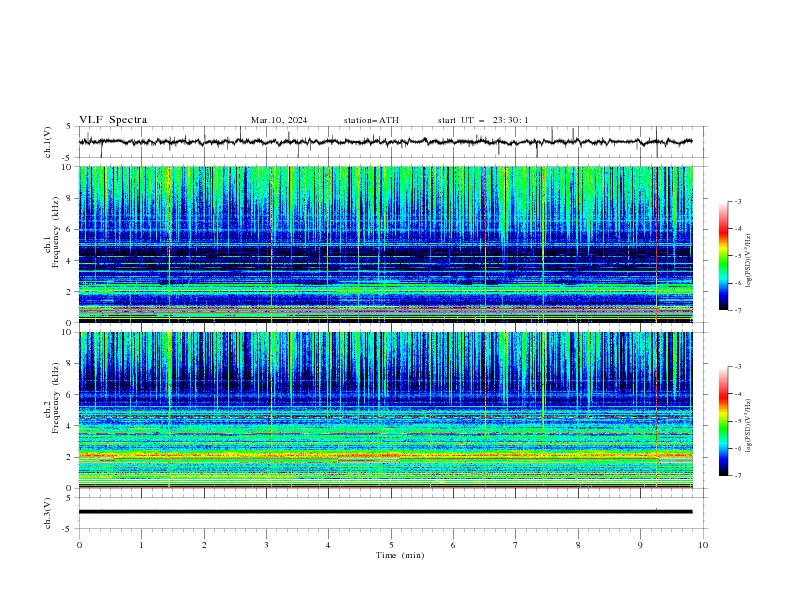Click the "station=ATH" label

[x=371, y=120]
